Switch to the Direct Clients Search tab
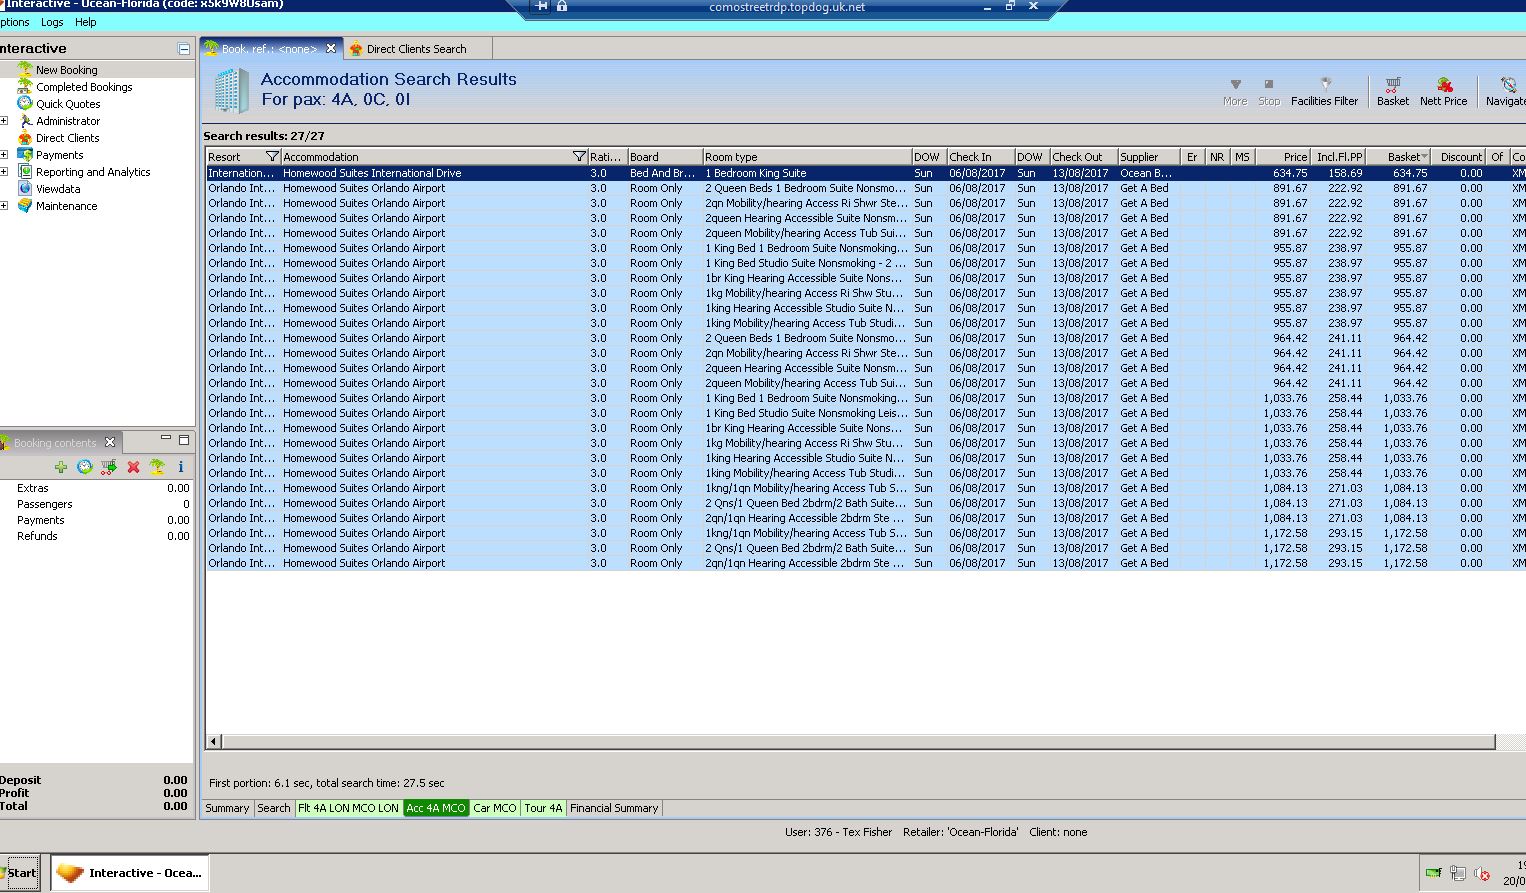Viewport: 1526px width, 893px height. click(416, 49)
